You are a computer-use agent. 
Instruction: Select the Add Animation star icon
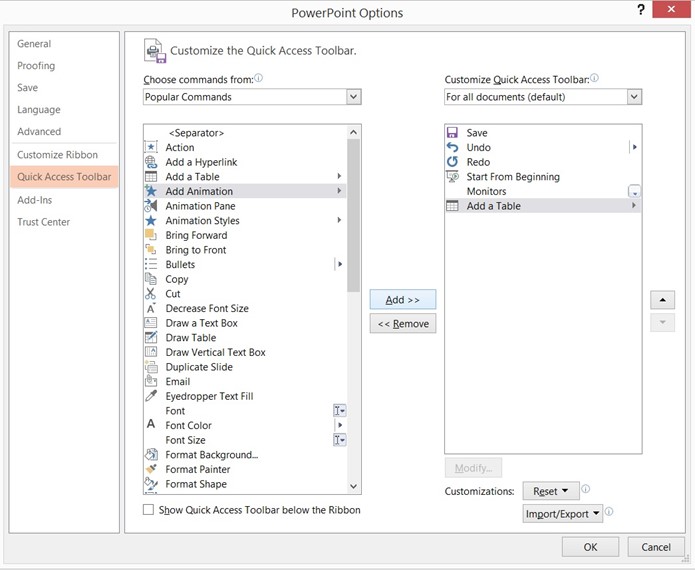(x=151, y=191)
